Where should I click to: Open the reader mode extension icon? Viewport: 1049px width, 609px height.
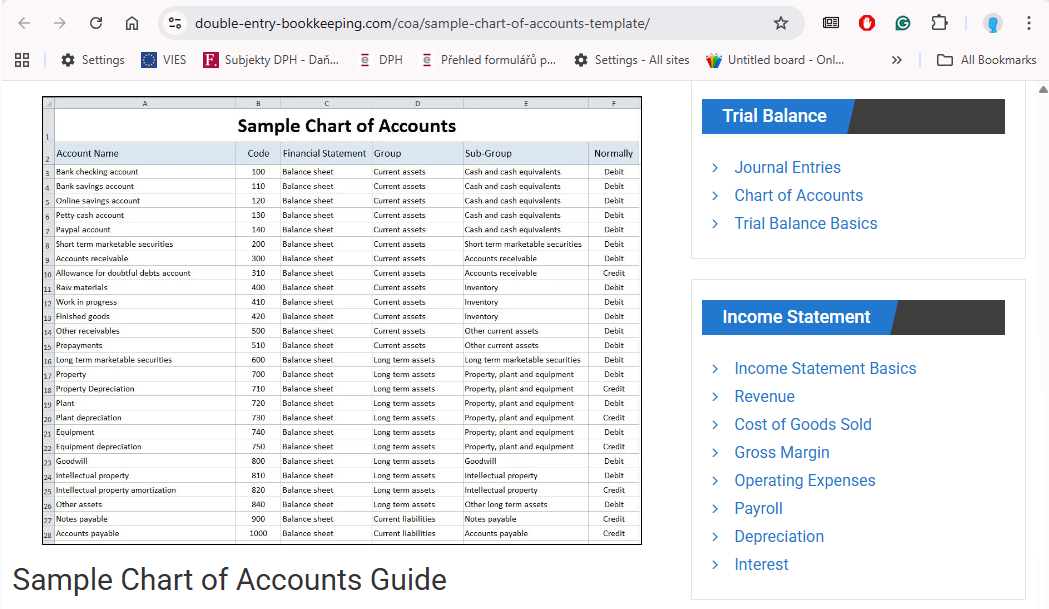click(x=831, y=23)
